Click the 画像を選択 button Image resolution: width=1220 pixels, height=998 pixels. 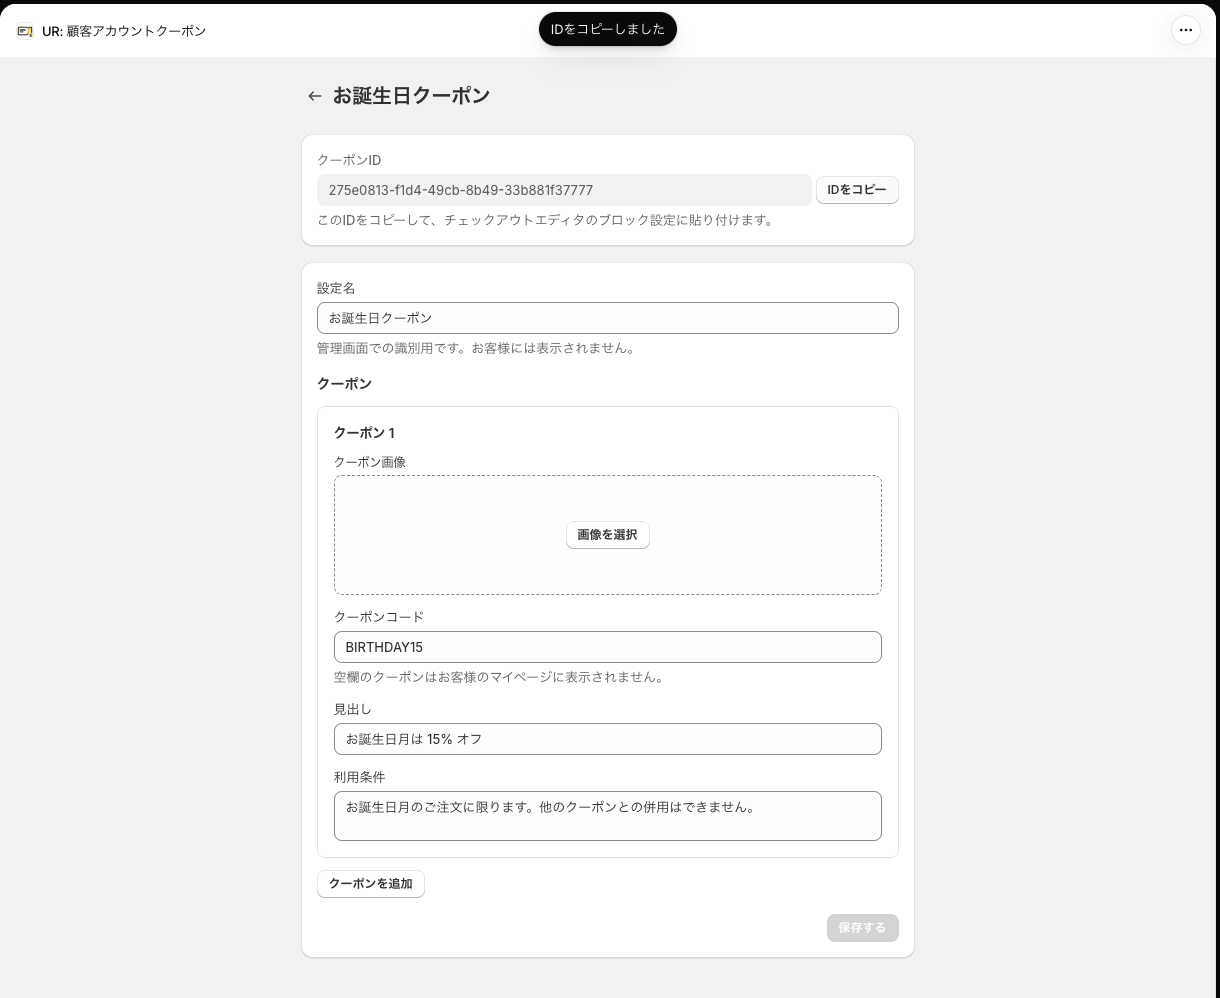click(608, 535)
